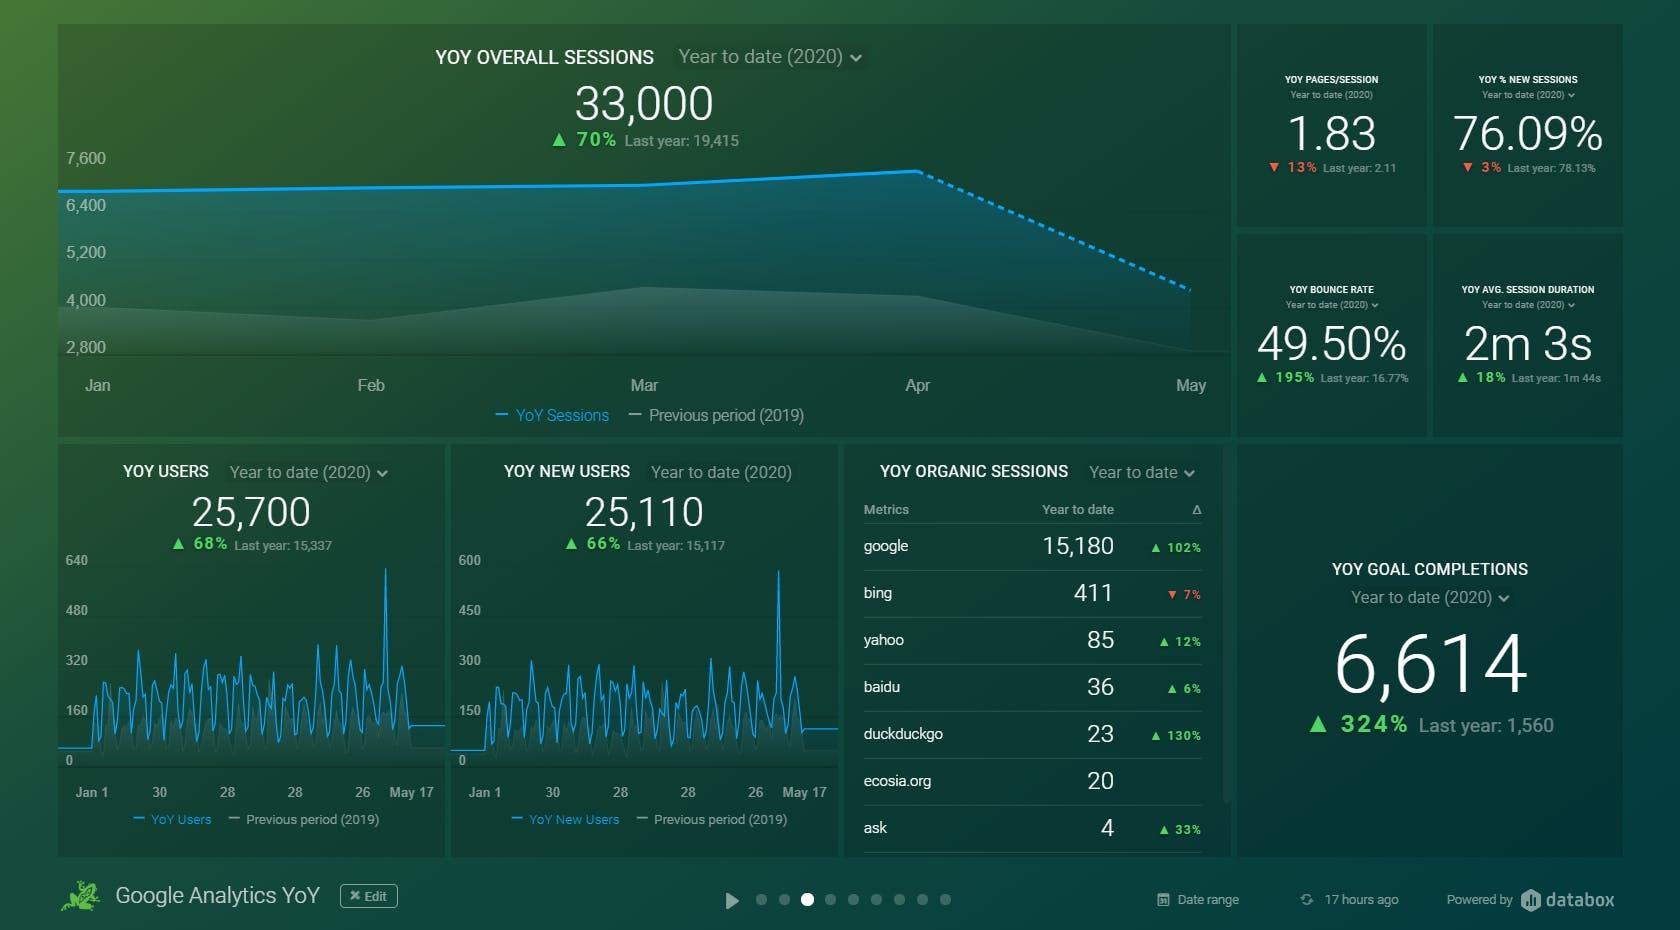Toggle Previous period (2019) legend in YoY Users chart

[304, 820]
